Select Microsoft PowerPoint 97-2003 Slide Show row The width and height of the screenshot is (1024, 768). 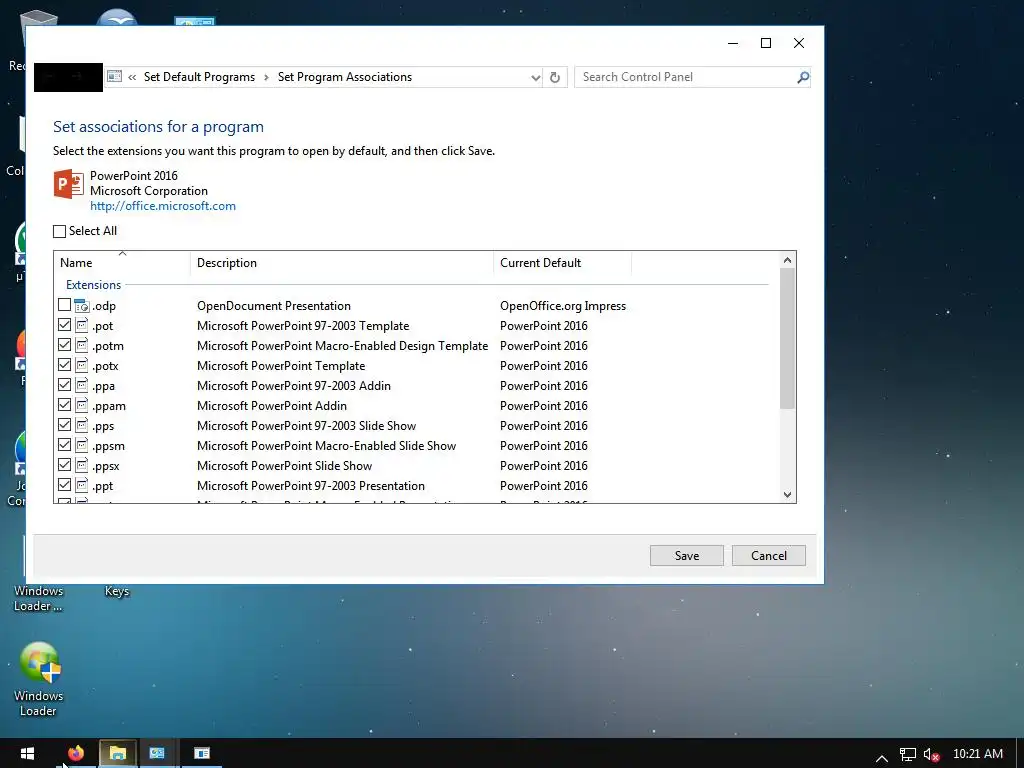pos(413,426)
